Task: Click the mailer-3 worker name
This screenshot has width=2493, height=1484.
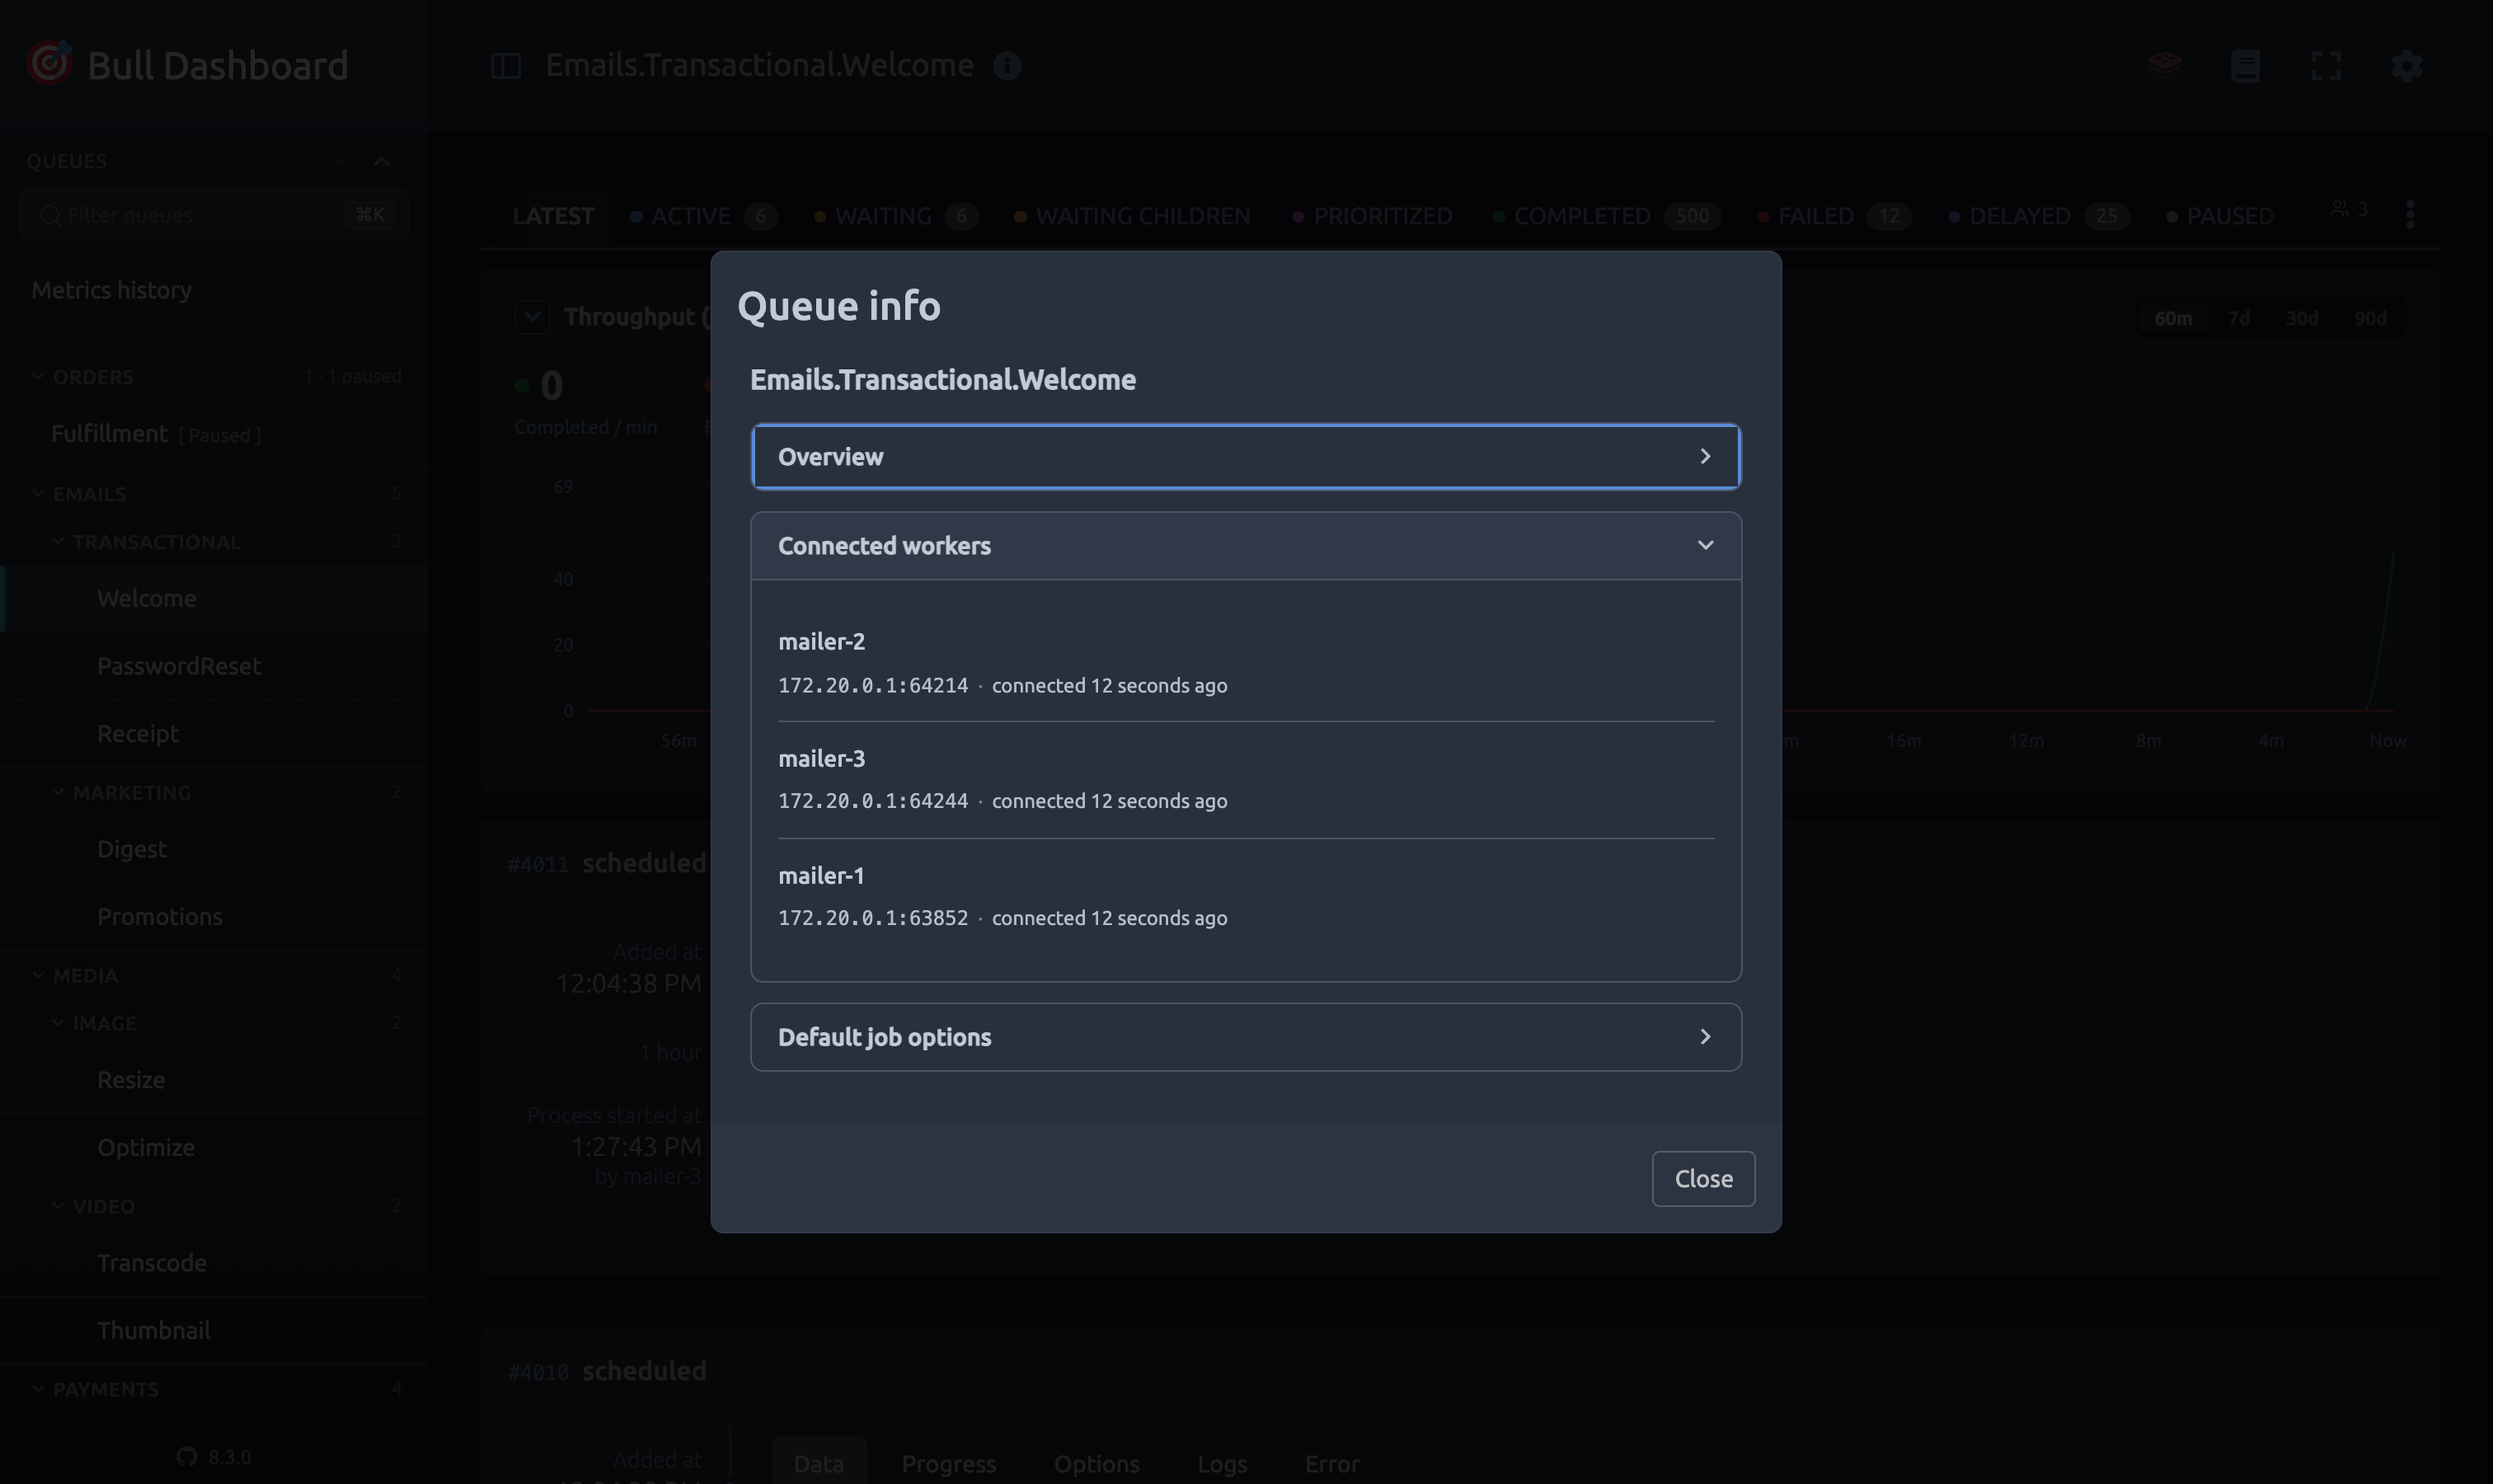Action: pyautogui.click(x=822, y=759)
